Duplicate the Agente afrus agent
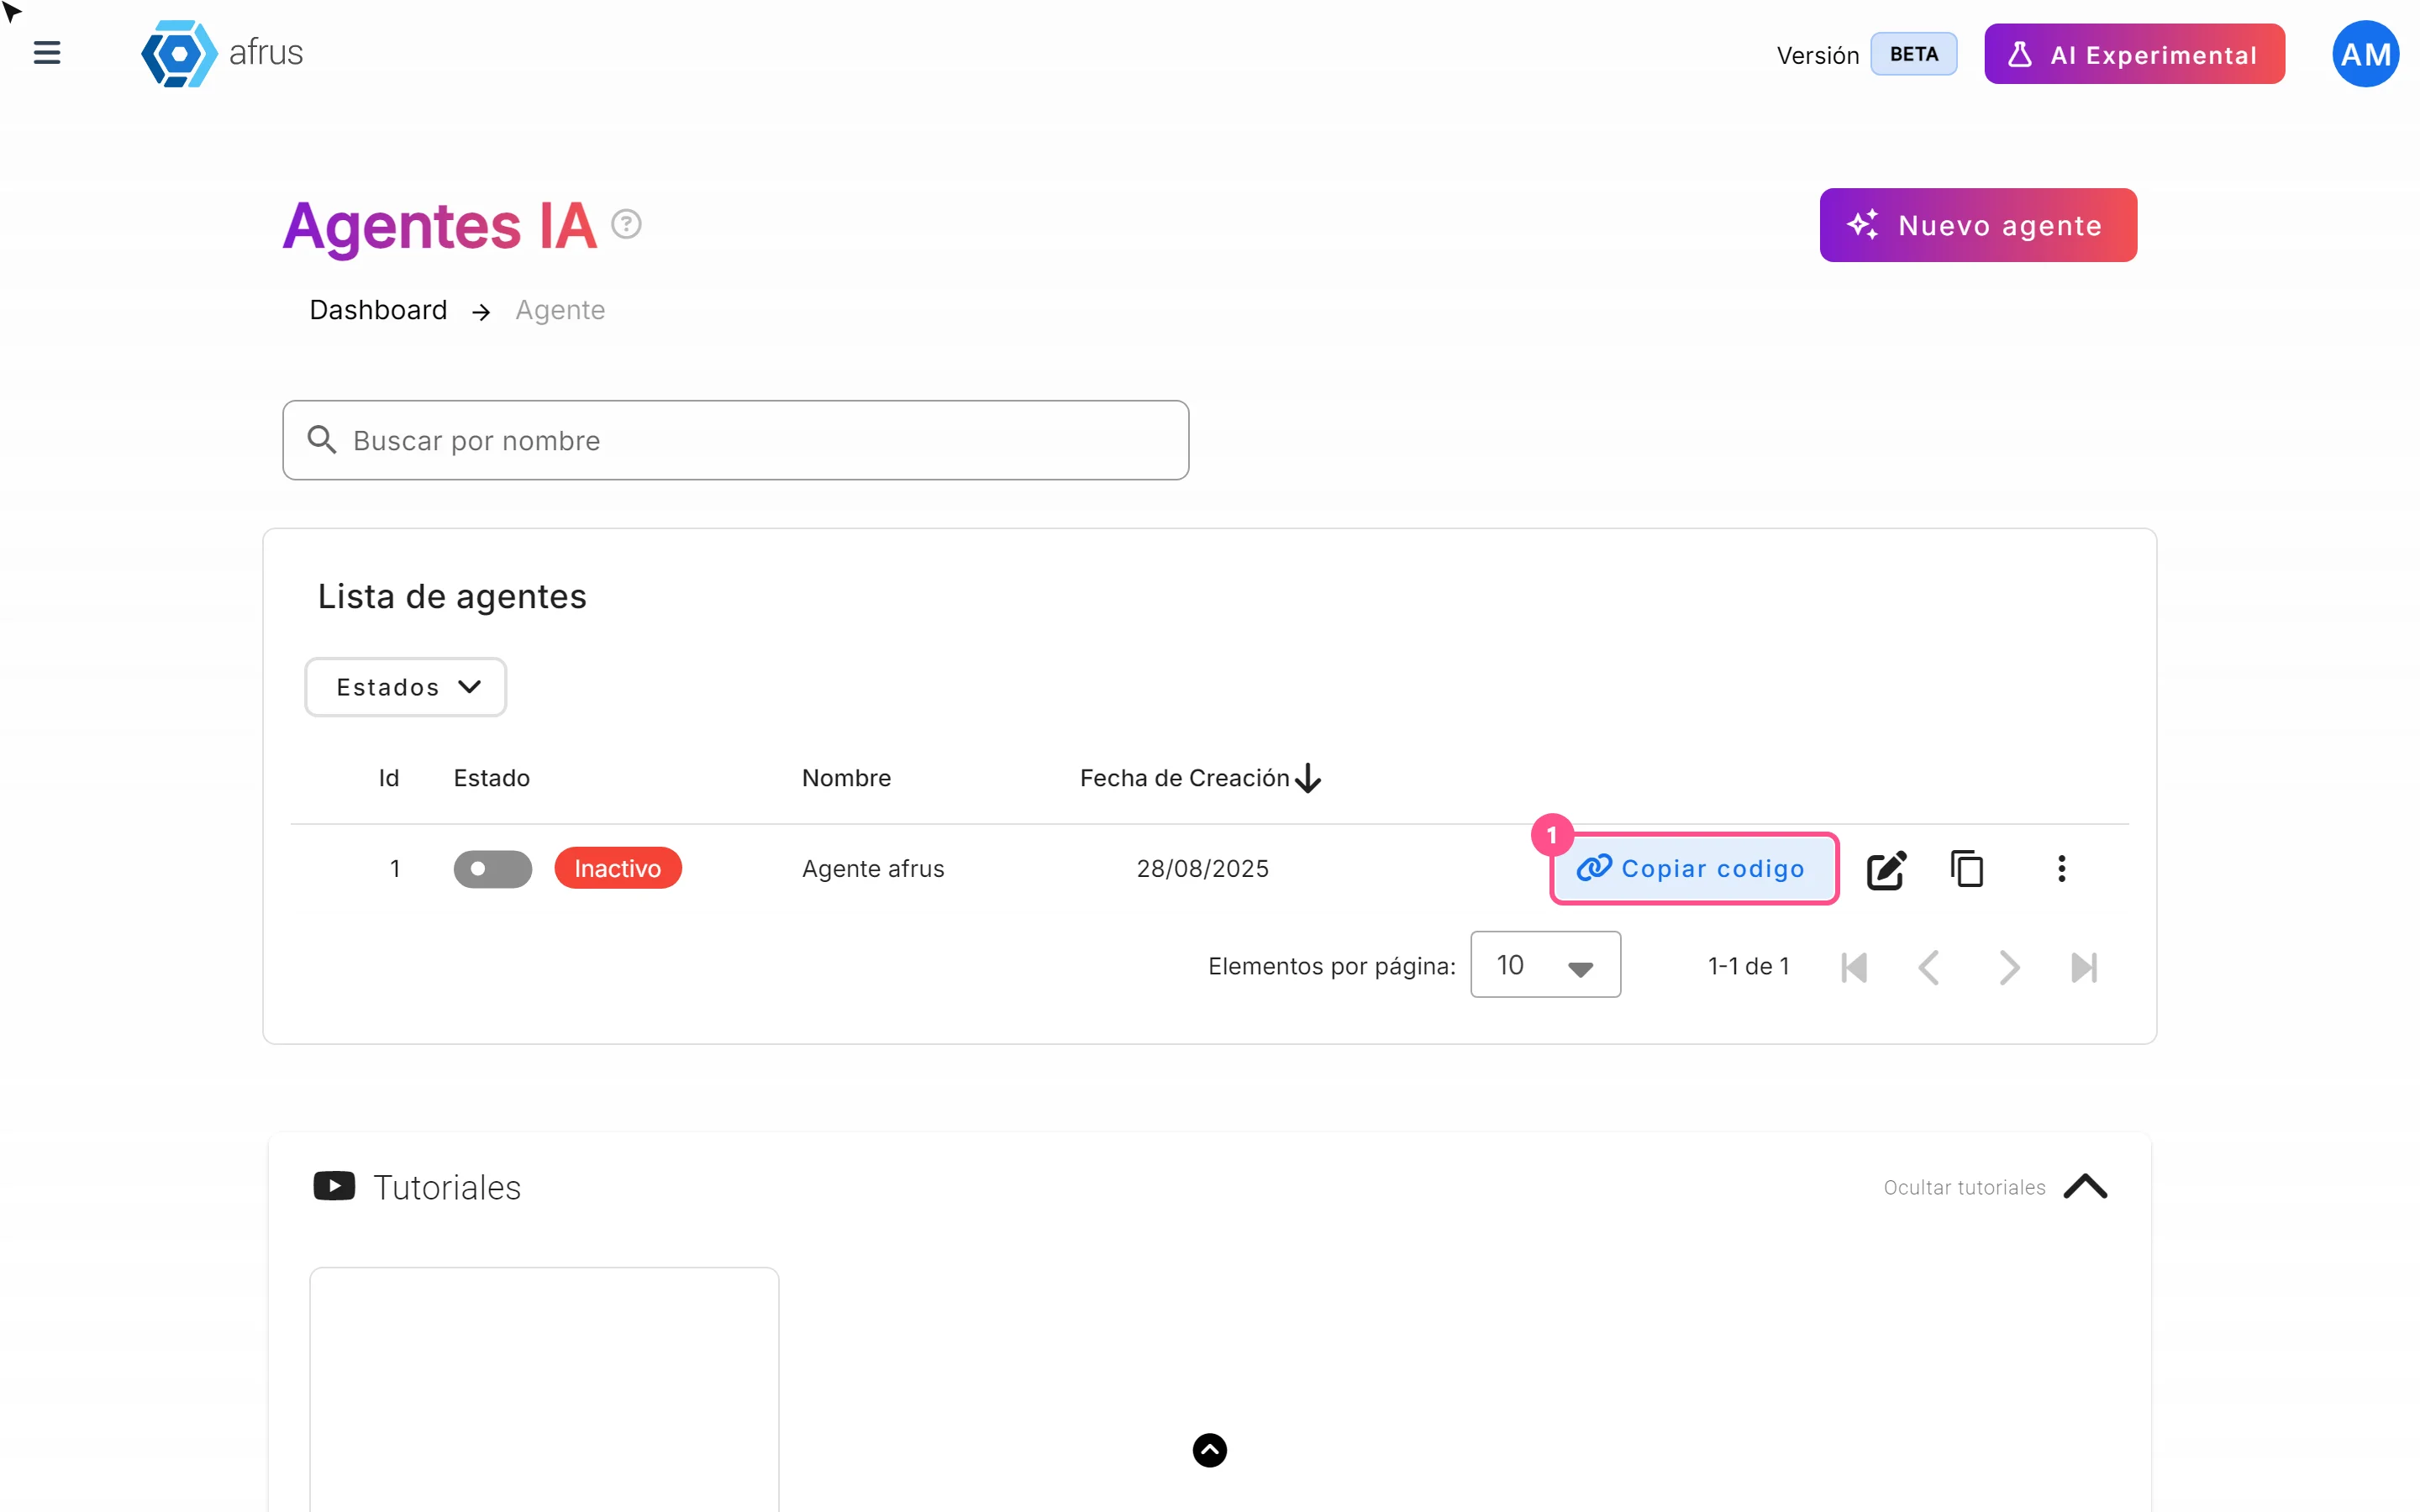Screen dimensions: 2420x1512 click(1966, 868)
